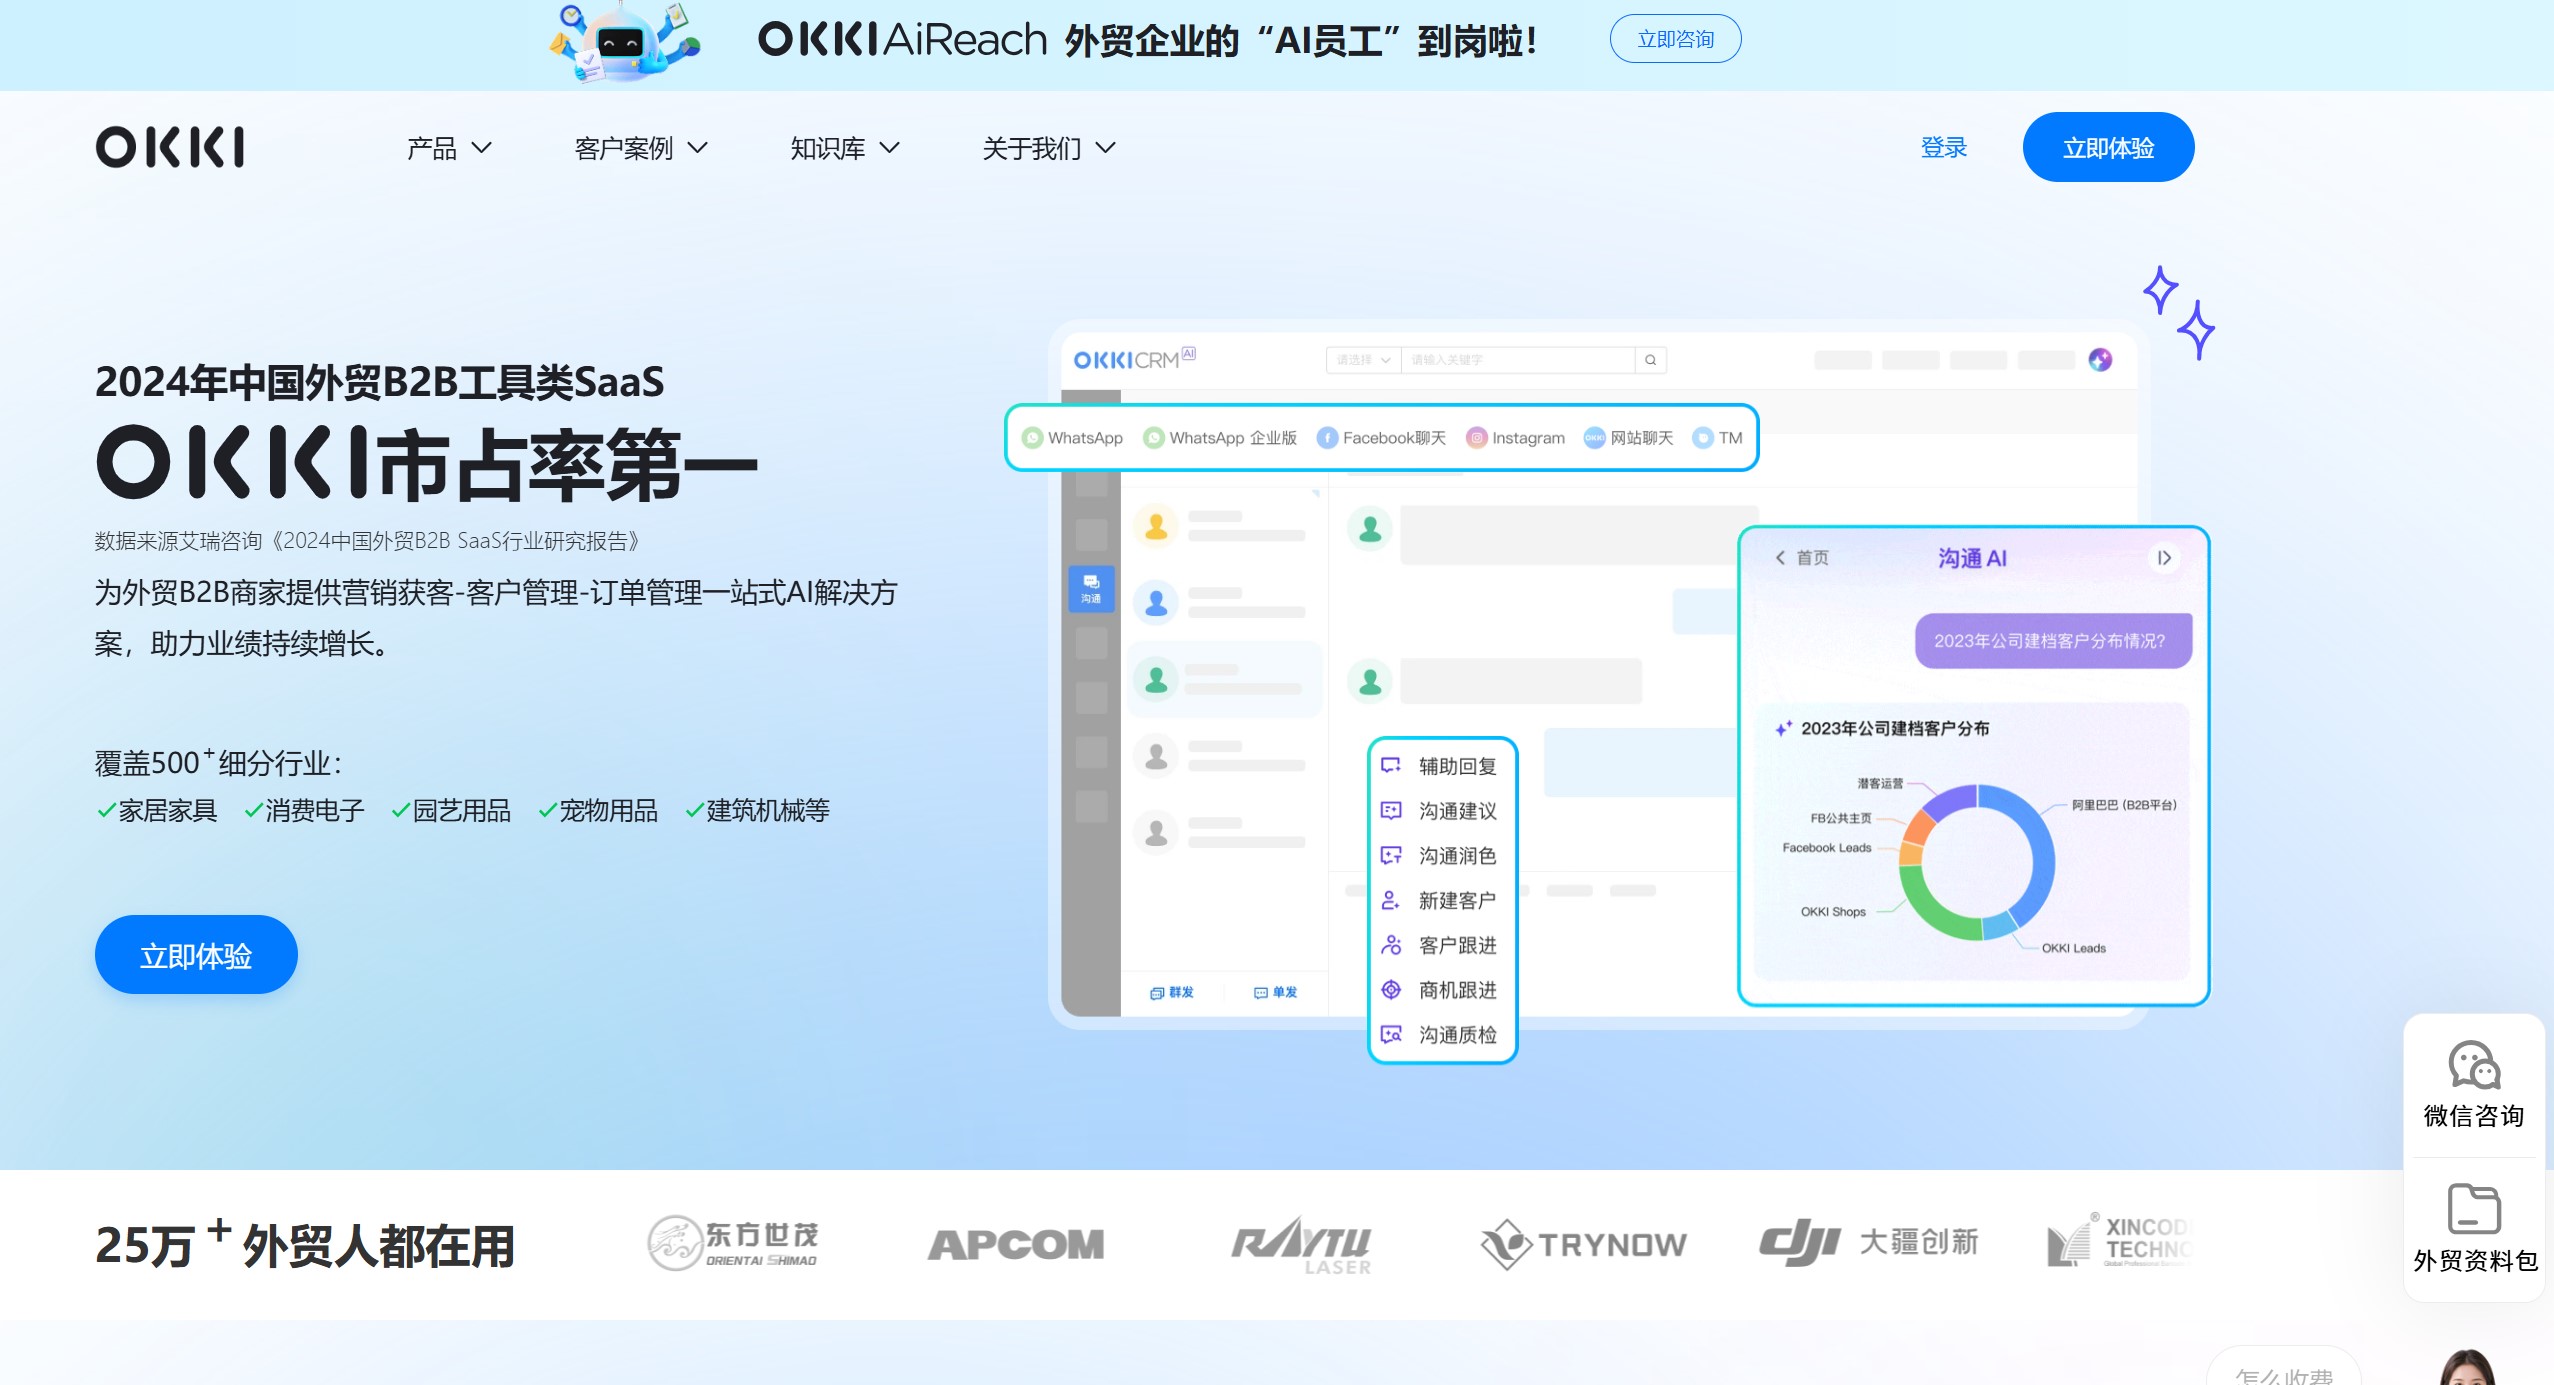Select the 新建客户 icon
The height and width of the screenshot is (1385, 2554).
click(1391, 900)
